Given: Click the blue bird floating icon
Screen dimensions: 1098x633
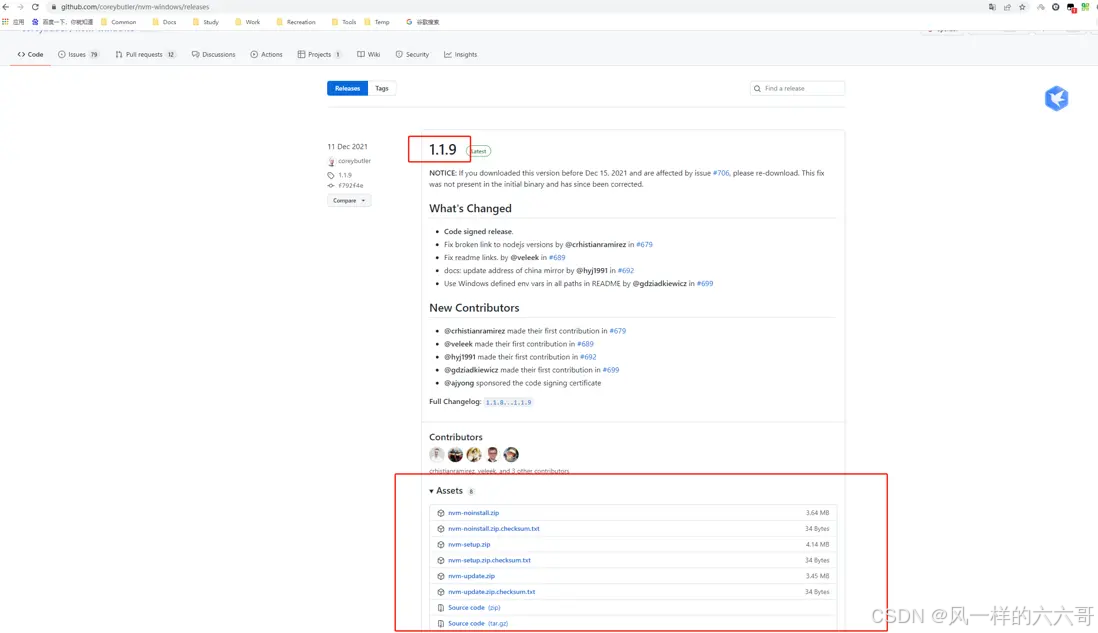Looking at the screenshot, I should (x=1057, y=98).
